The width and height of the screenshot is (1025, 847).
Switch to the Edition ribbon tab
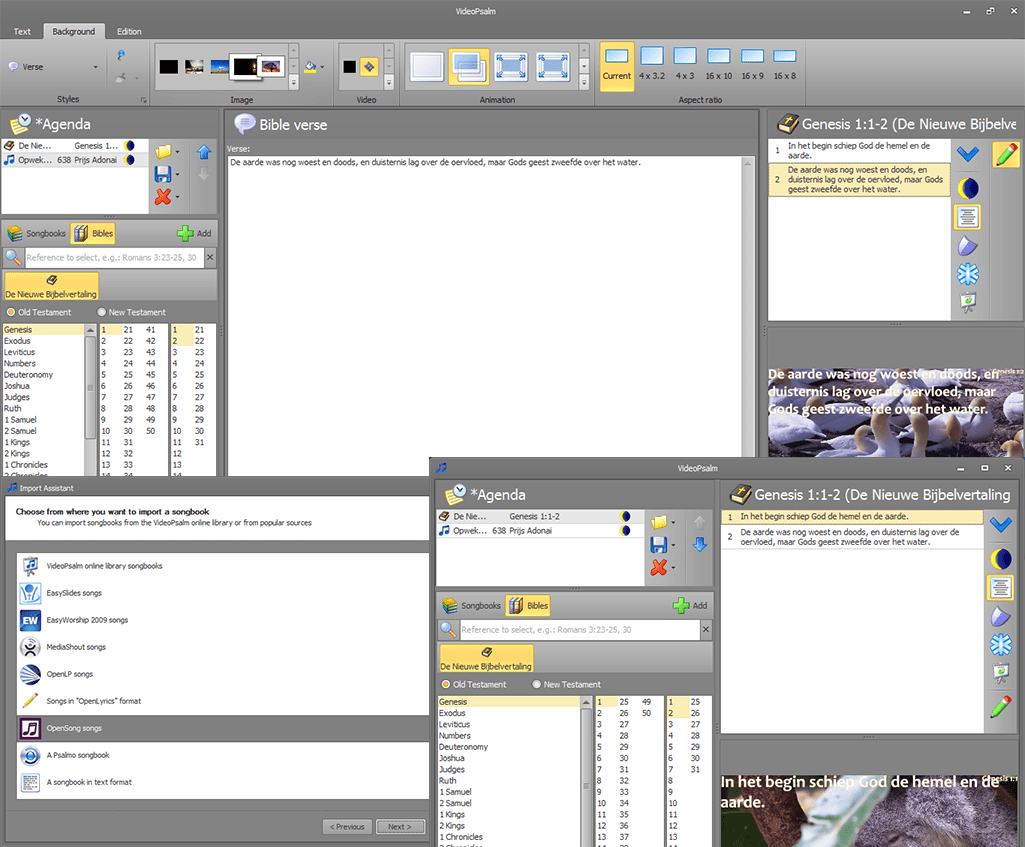coord(129,31)
